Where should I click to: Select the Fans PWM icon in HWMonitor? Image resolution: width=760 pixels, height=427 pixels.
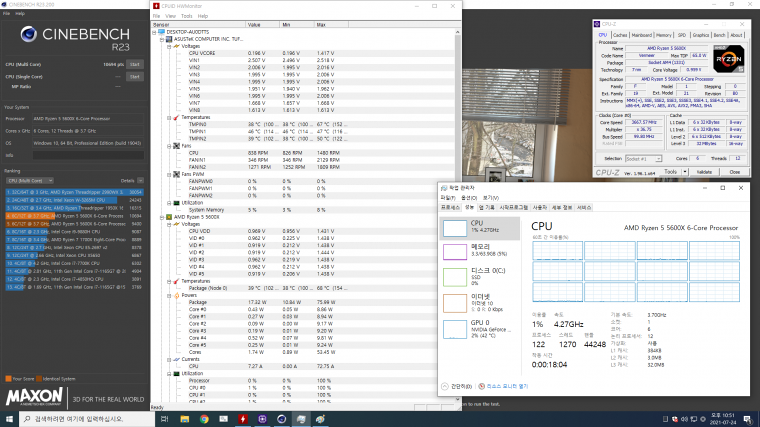176,174
